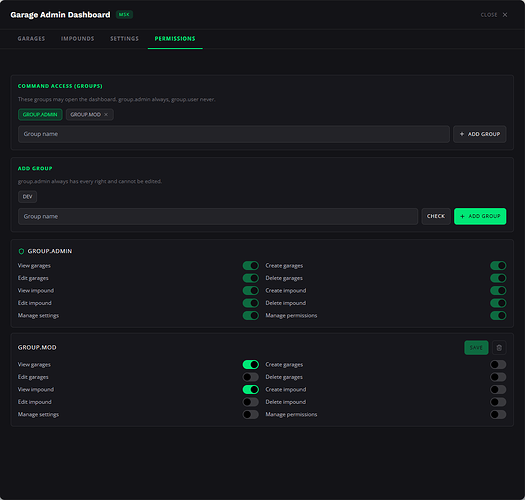Focus the Command Access group name field
The height and width of the screenshot is (500, 525).
tap(234, 134)
